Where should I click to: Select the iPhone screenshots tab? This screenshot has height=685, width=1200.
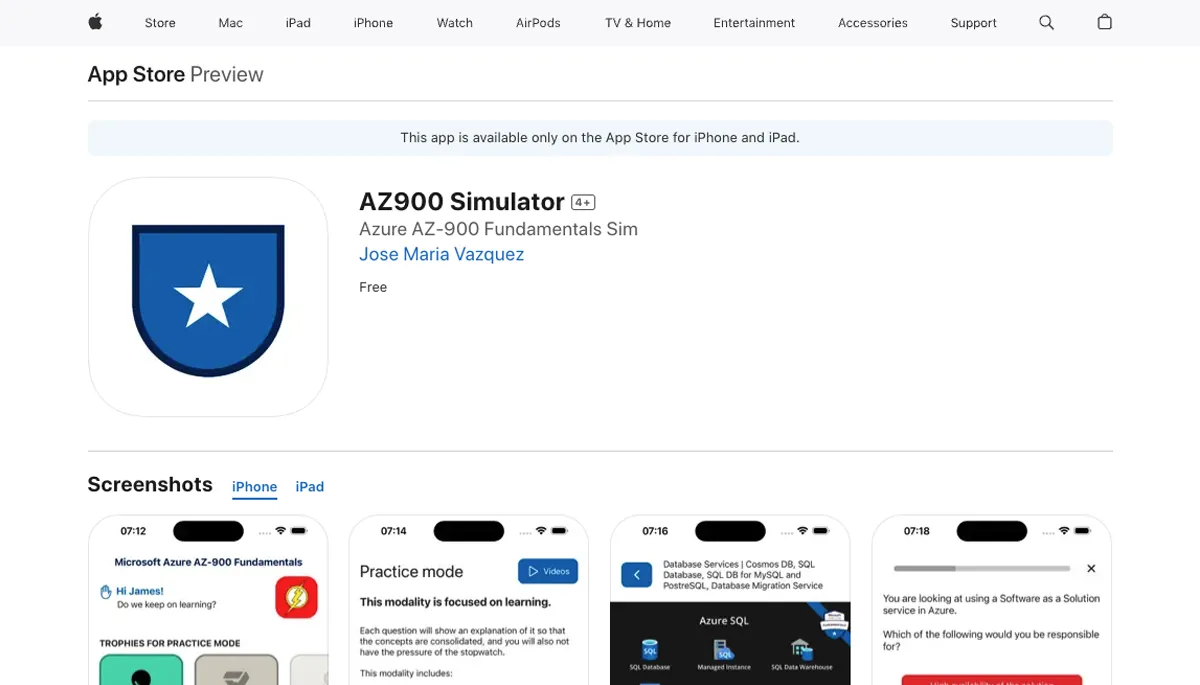pos(255,487)
